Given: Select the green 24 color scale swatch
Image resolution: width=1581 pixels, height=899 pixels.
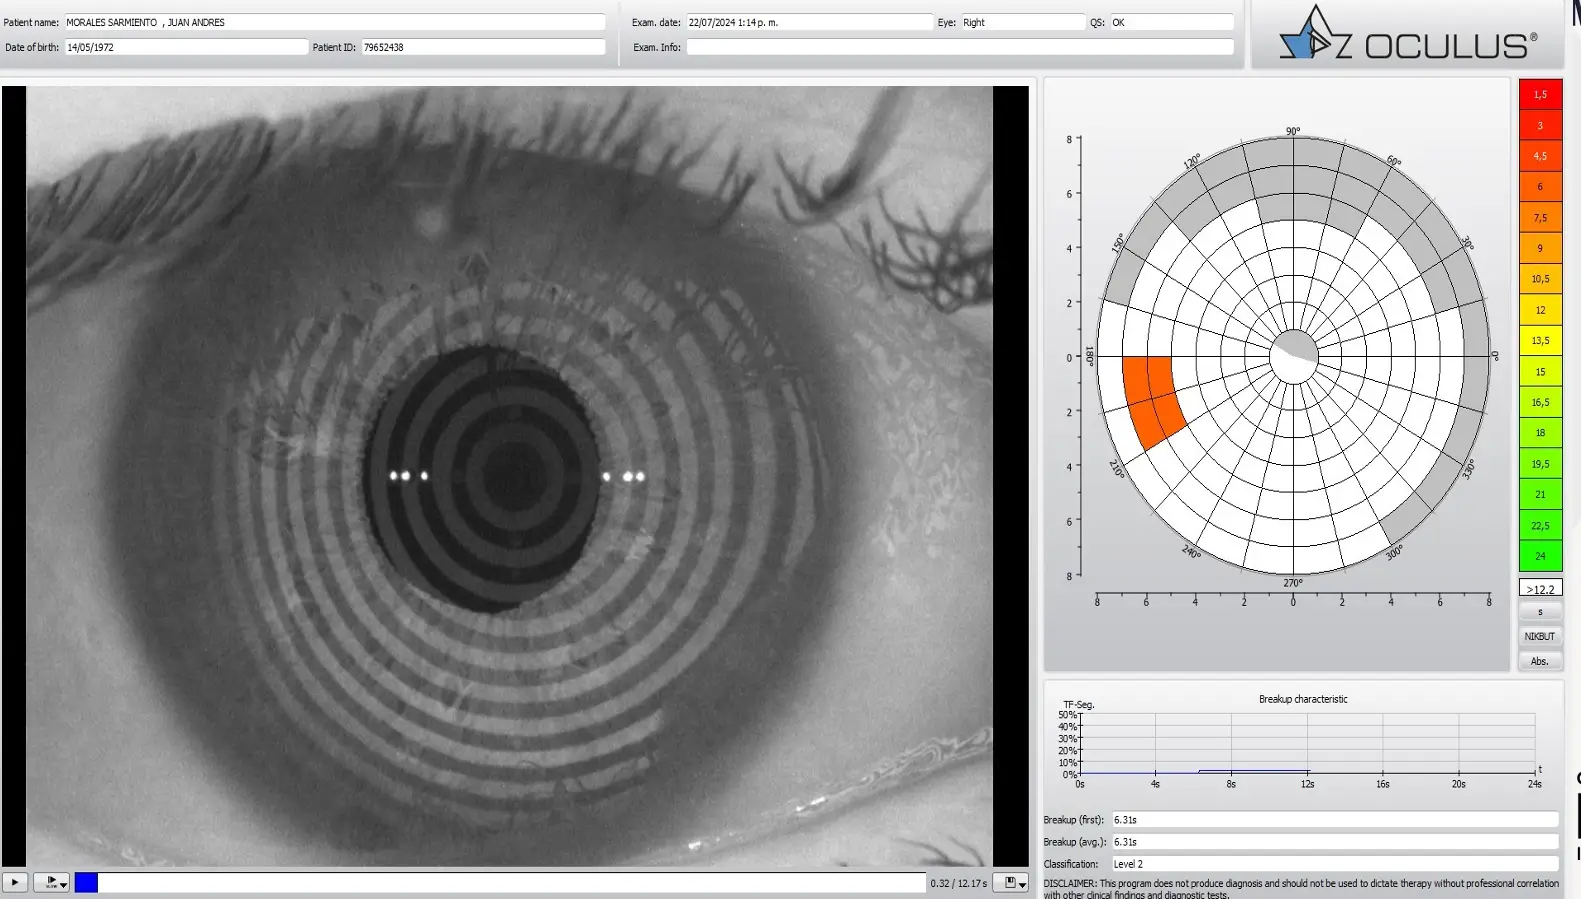Looking at the screenshot, I should pos(1540,556).
